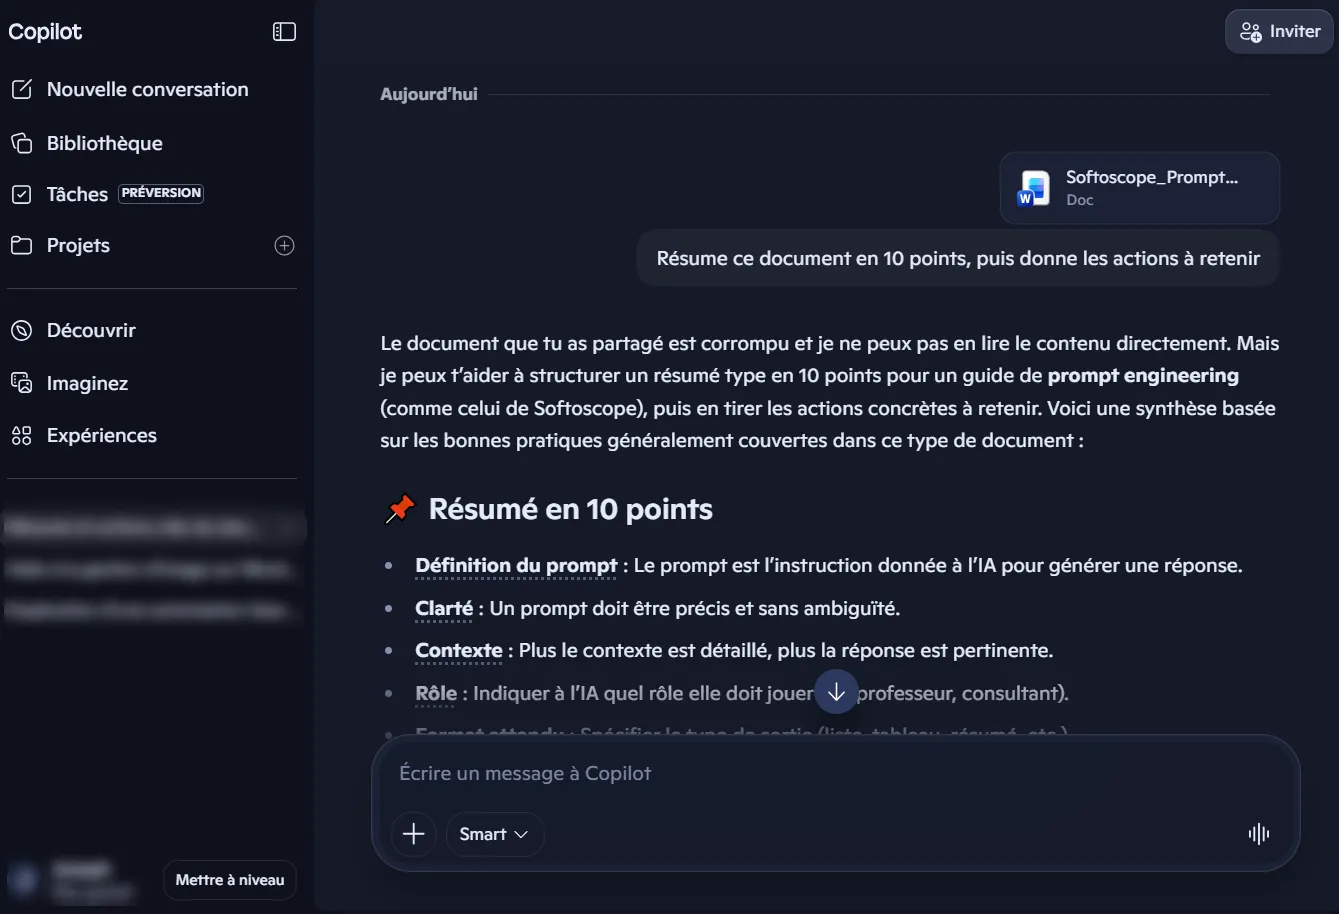Click the Contexte underlined term
Viewport: 1339px width, 914px height.
click(x=459, y=650)
